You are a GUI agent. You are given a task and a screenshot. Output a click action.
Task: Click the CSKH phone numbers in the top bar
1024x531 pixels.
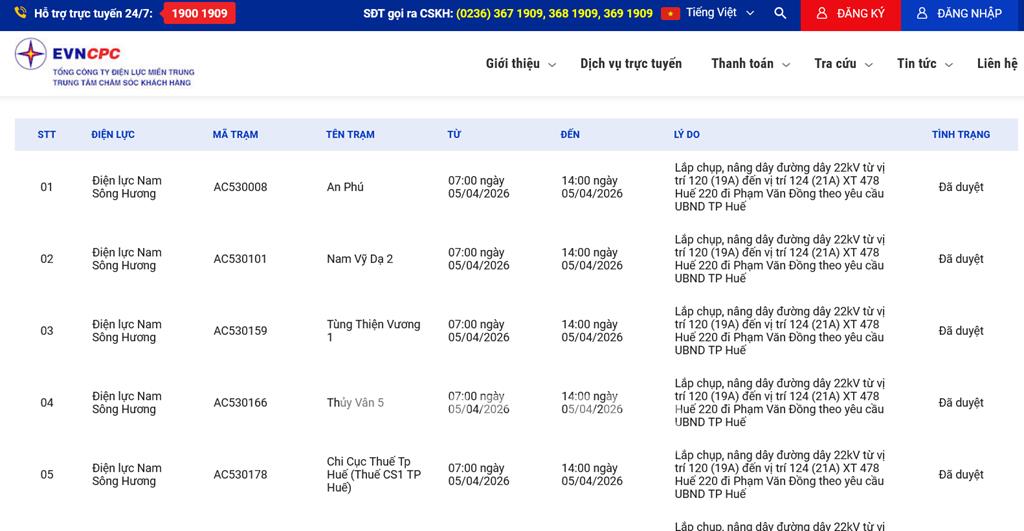(554, 14)
